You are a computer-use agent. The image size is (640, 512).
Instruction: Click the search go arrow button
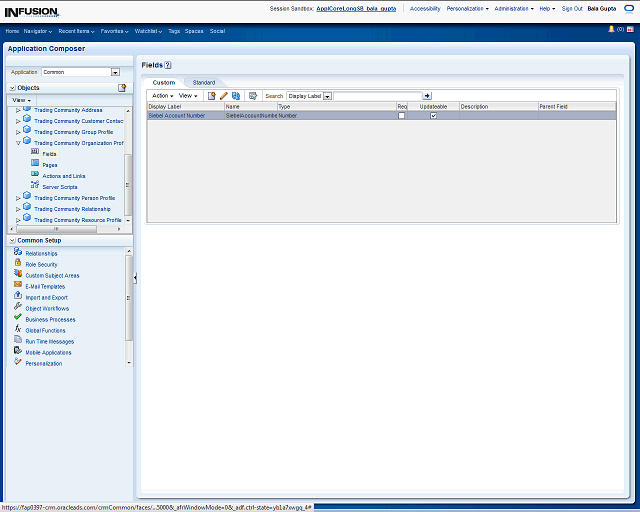coord(427,96)
